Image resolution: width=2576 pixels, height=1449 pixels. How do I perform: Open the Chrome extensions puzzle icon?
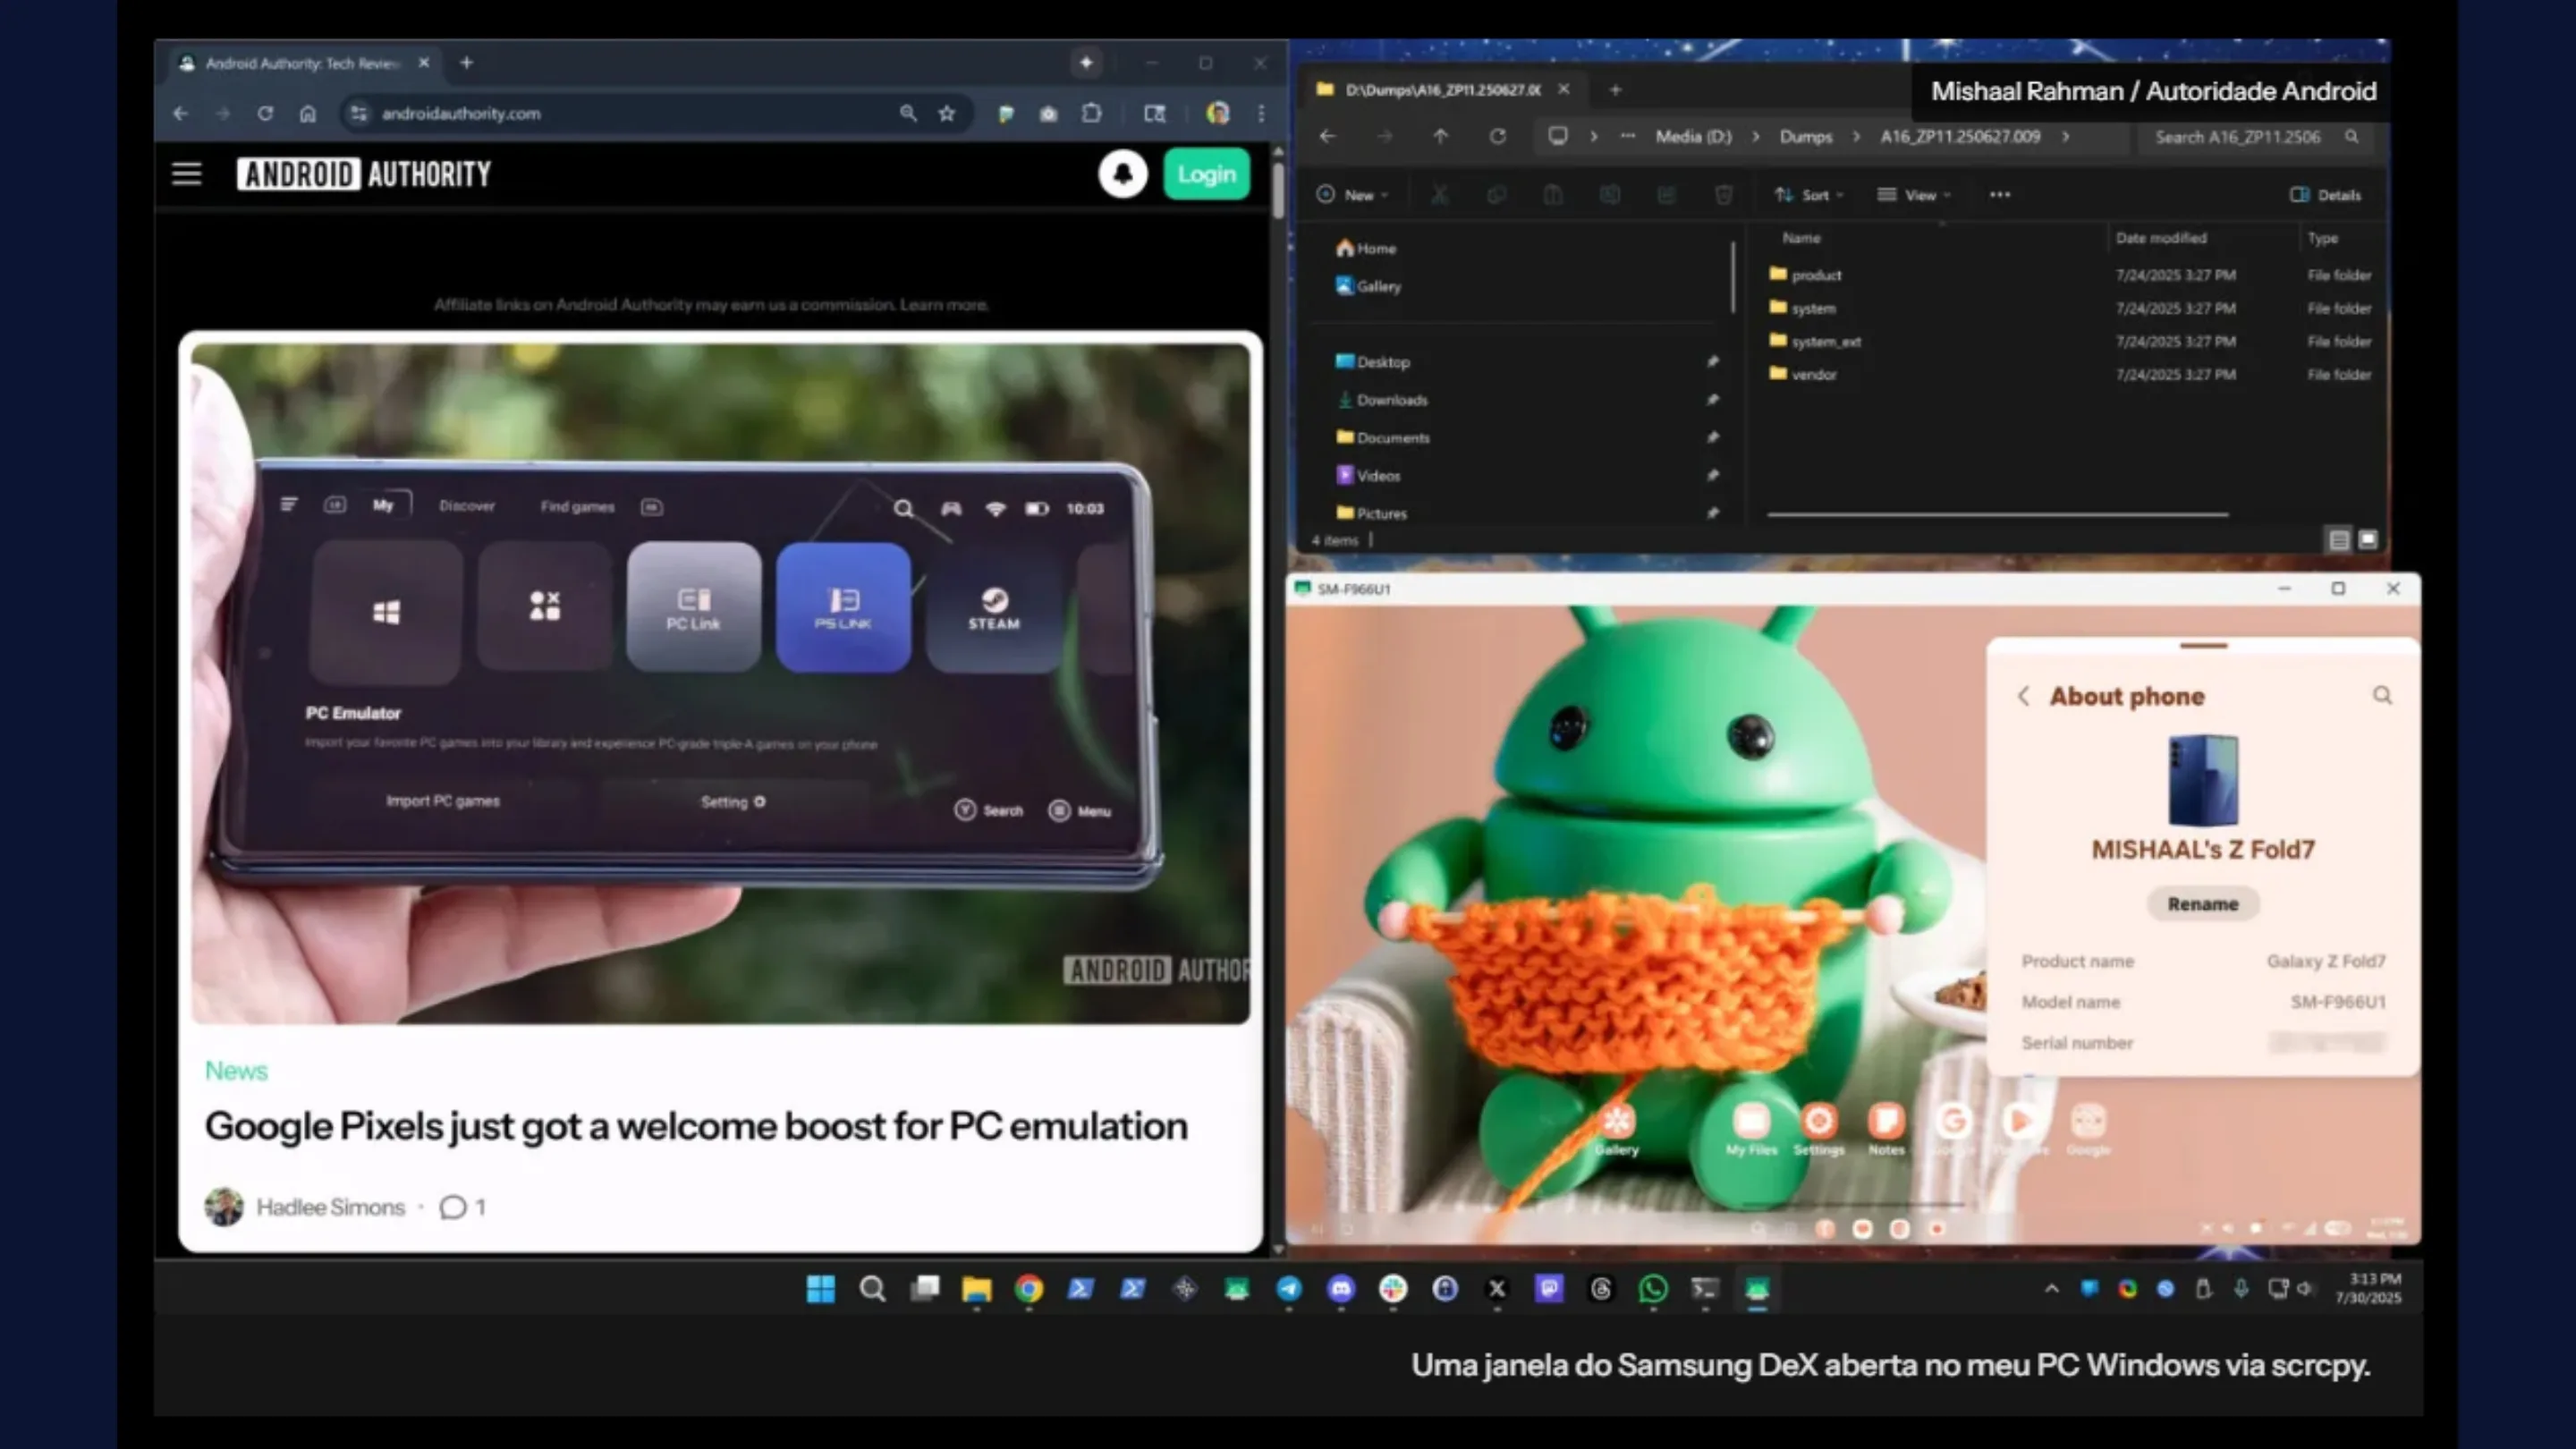coord(1092,114)
